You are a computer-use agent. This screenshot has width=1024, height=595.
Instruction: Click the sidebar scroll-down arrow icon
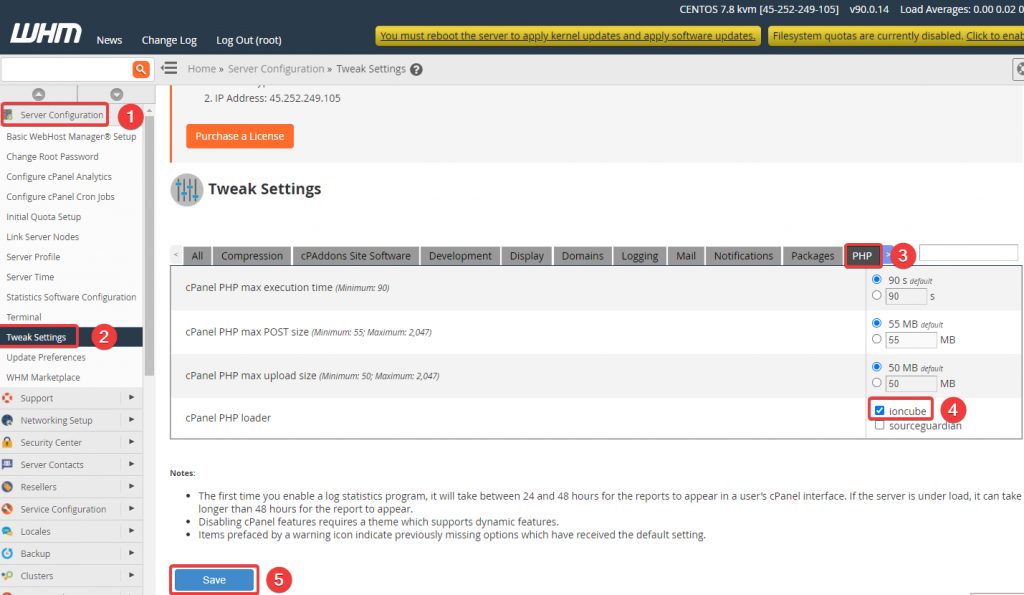click(117, 94)
